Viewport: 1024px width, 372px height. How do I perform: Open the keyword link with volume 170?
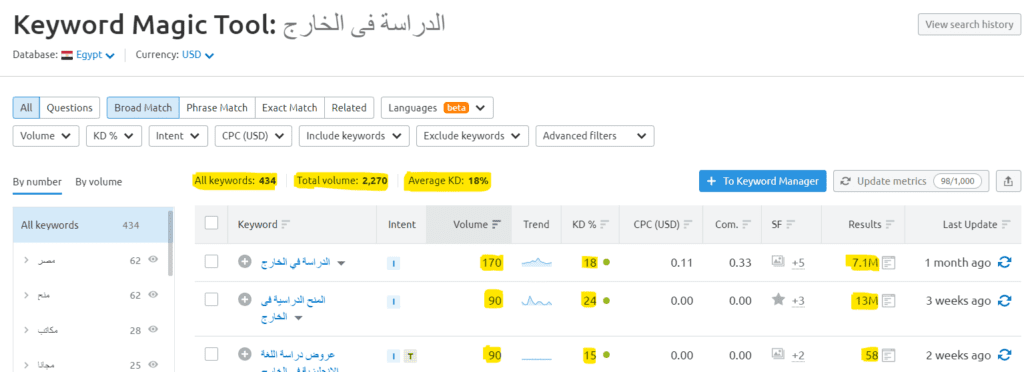[296, 262]
